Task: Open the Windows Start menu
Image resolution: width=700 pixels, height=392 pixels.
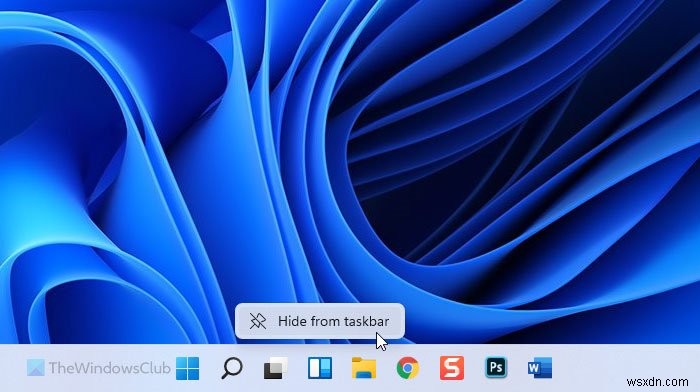Action: (188, 368)
